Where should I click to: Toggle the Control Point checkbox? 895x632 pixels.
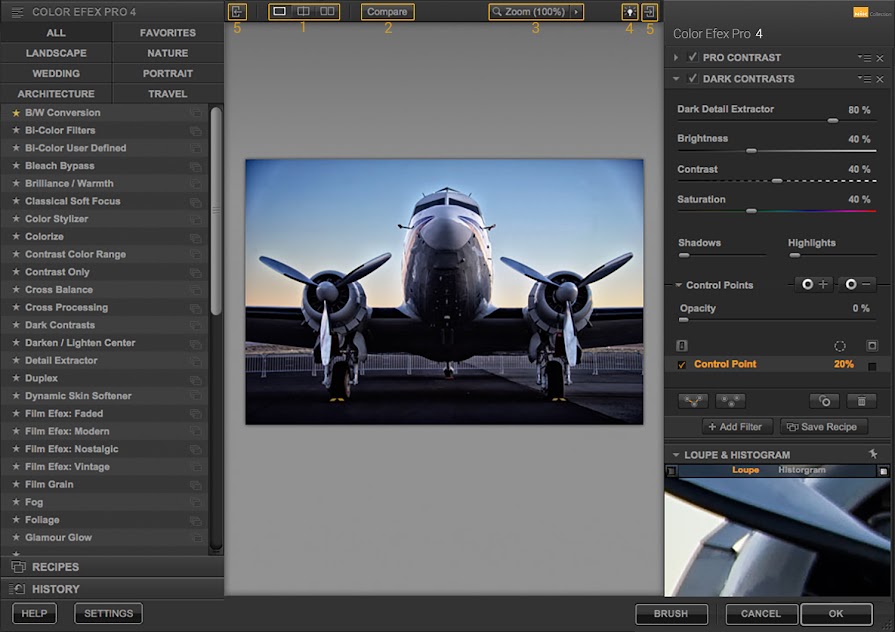tap(682, 365)
